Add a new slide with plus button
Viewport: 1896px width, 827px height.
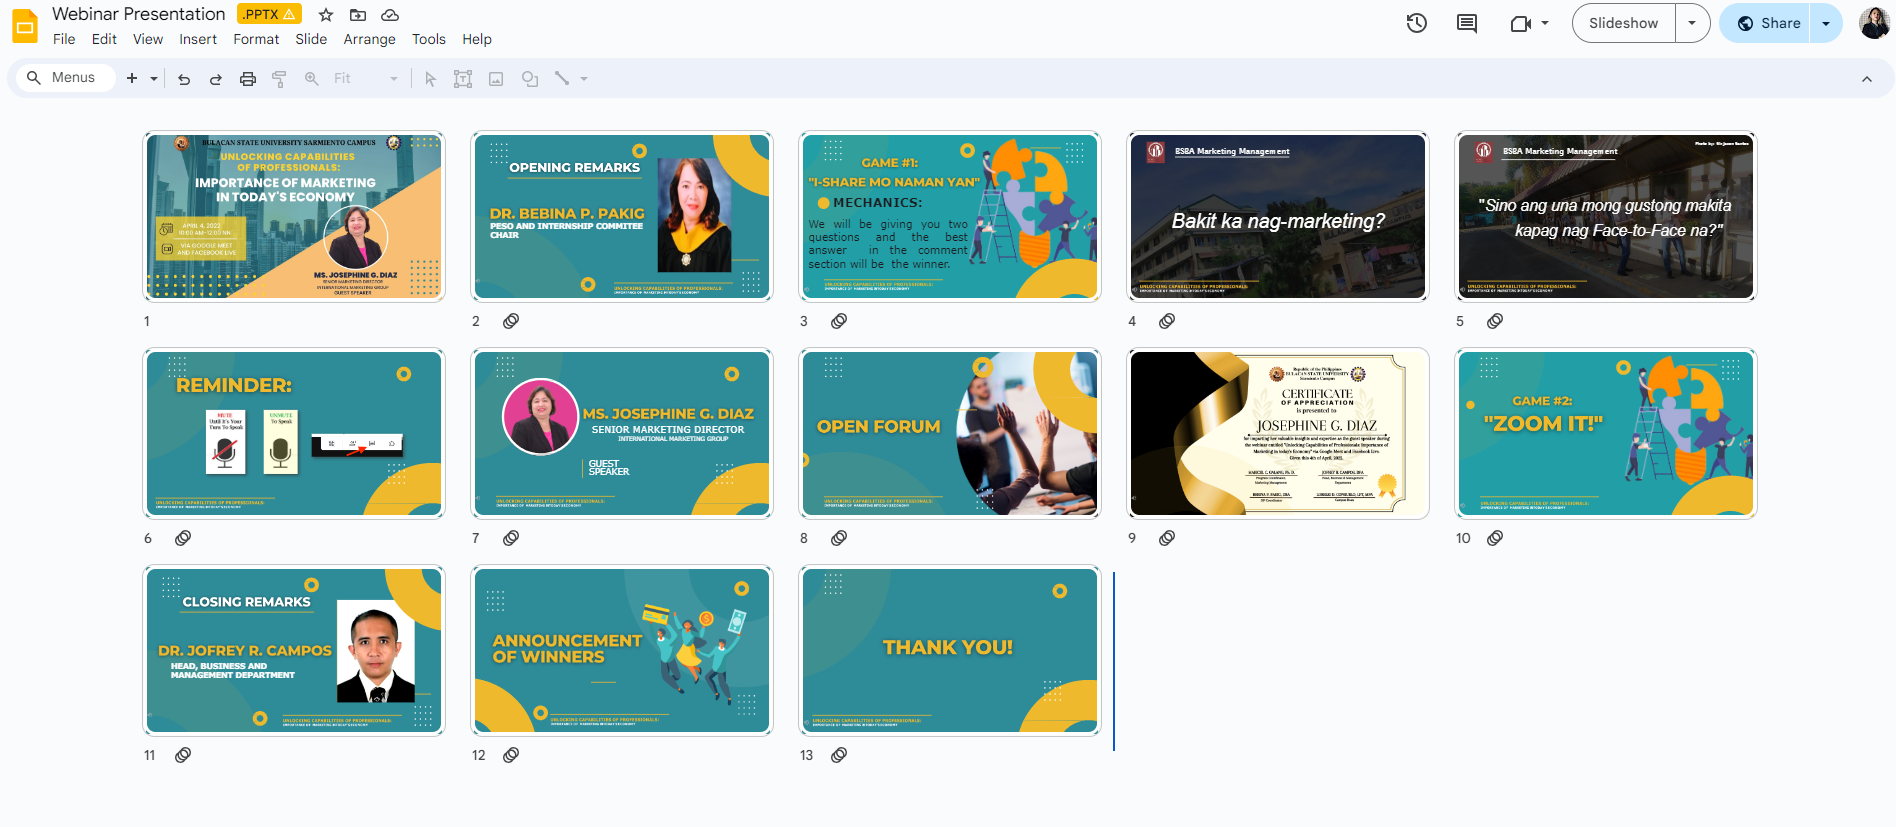click(x=132, y=78)
